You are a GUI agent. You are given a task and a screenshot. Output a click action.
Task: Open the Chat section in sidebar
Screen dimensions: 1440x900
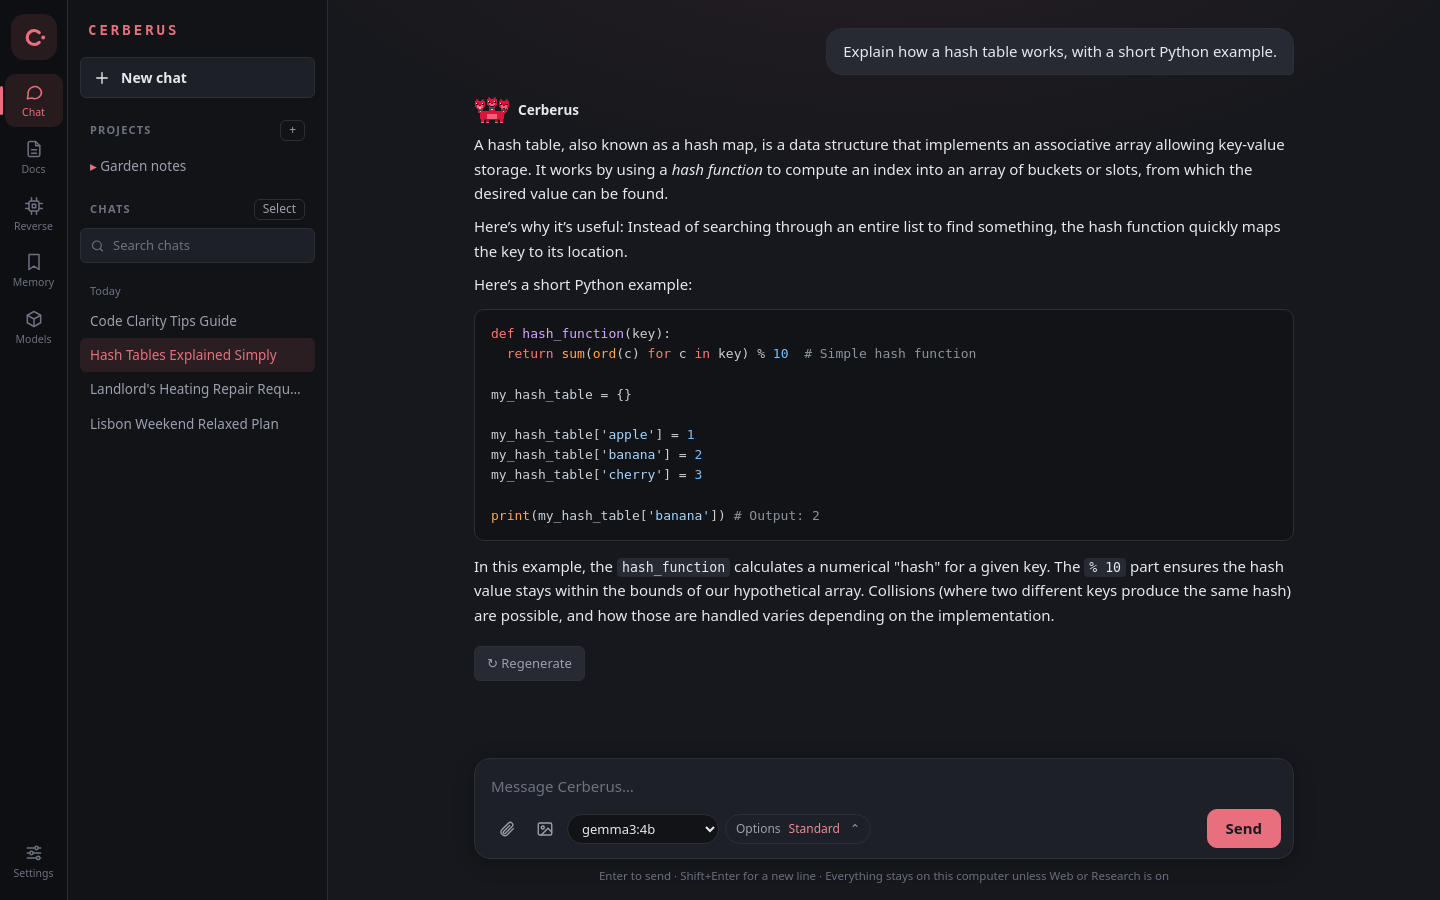click(x=34, y=100)
